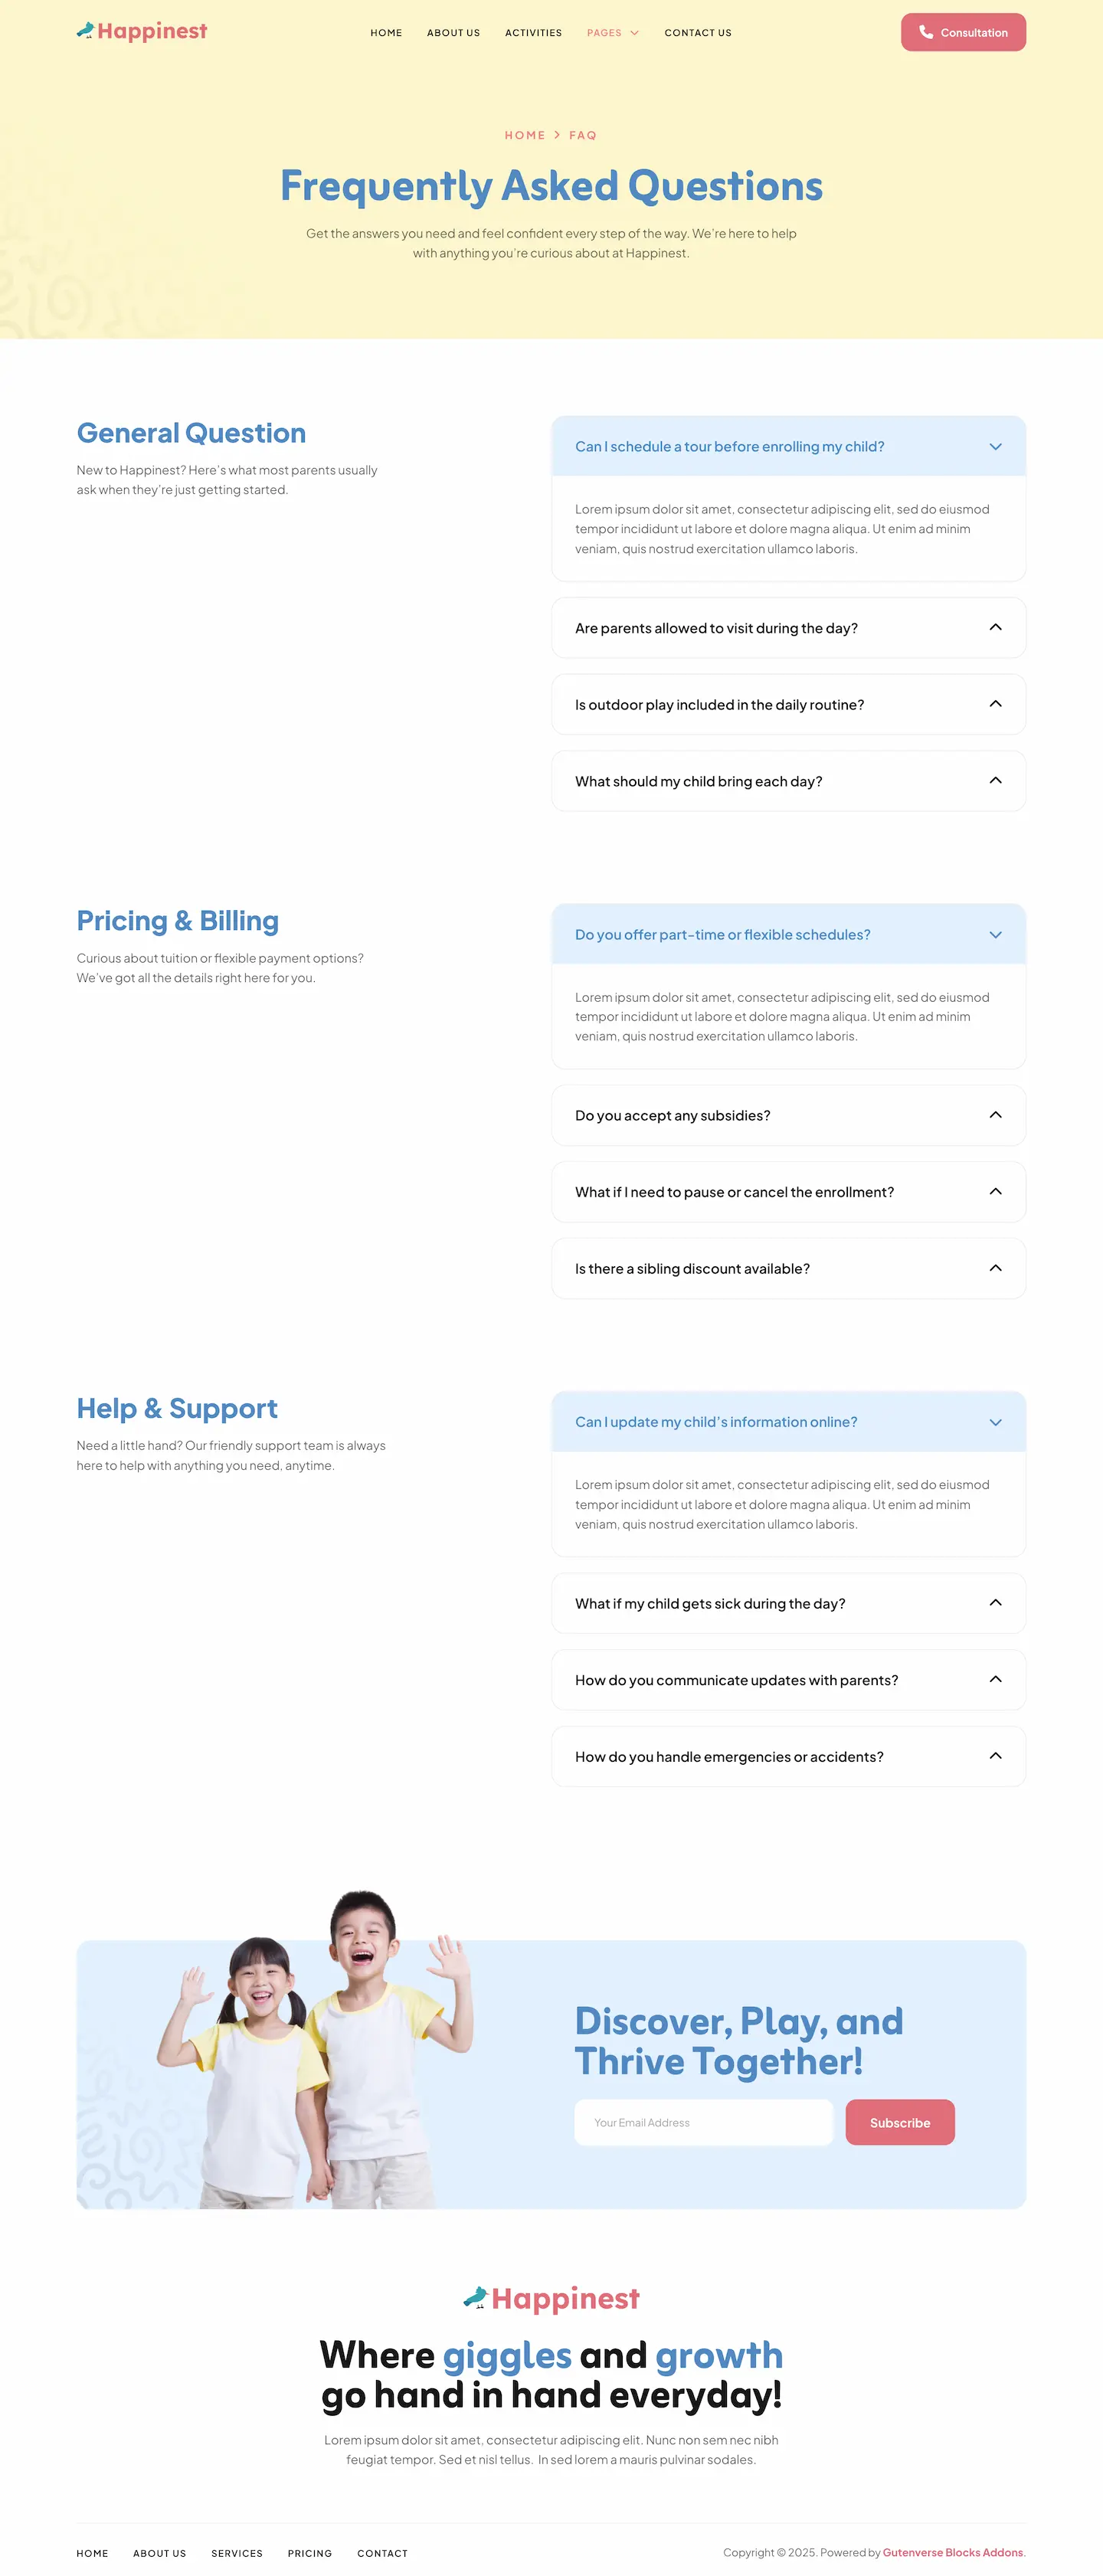1103x2576 pixels.
Task: Go to About Us in top navigation
Action: [x=453, y=33]
